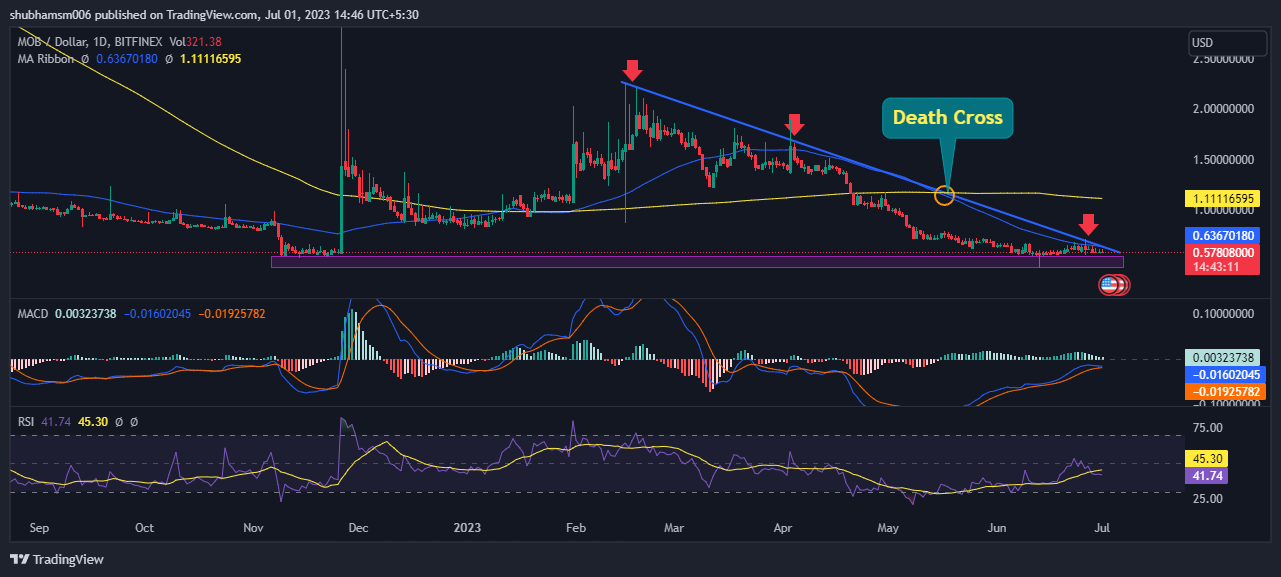This screenshot has width=1281, height=577.
Task: Click −0.01602045 in the MACD legend
Action: pos(156,314)
